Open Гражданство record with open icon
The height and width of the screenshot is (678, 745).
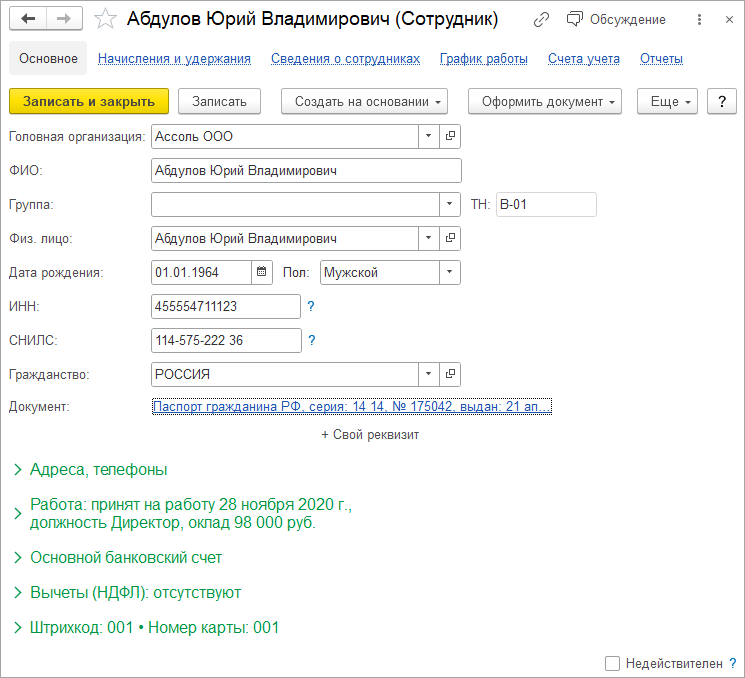coord(450,374)
